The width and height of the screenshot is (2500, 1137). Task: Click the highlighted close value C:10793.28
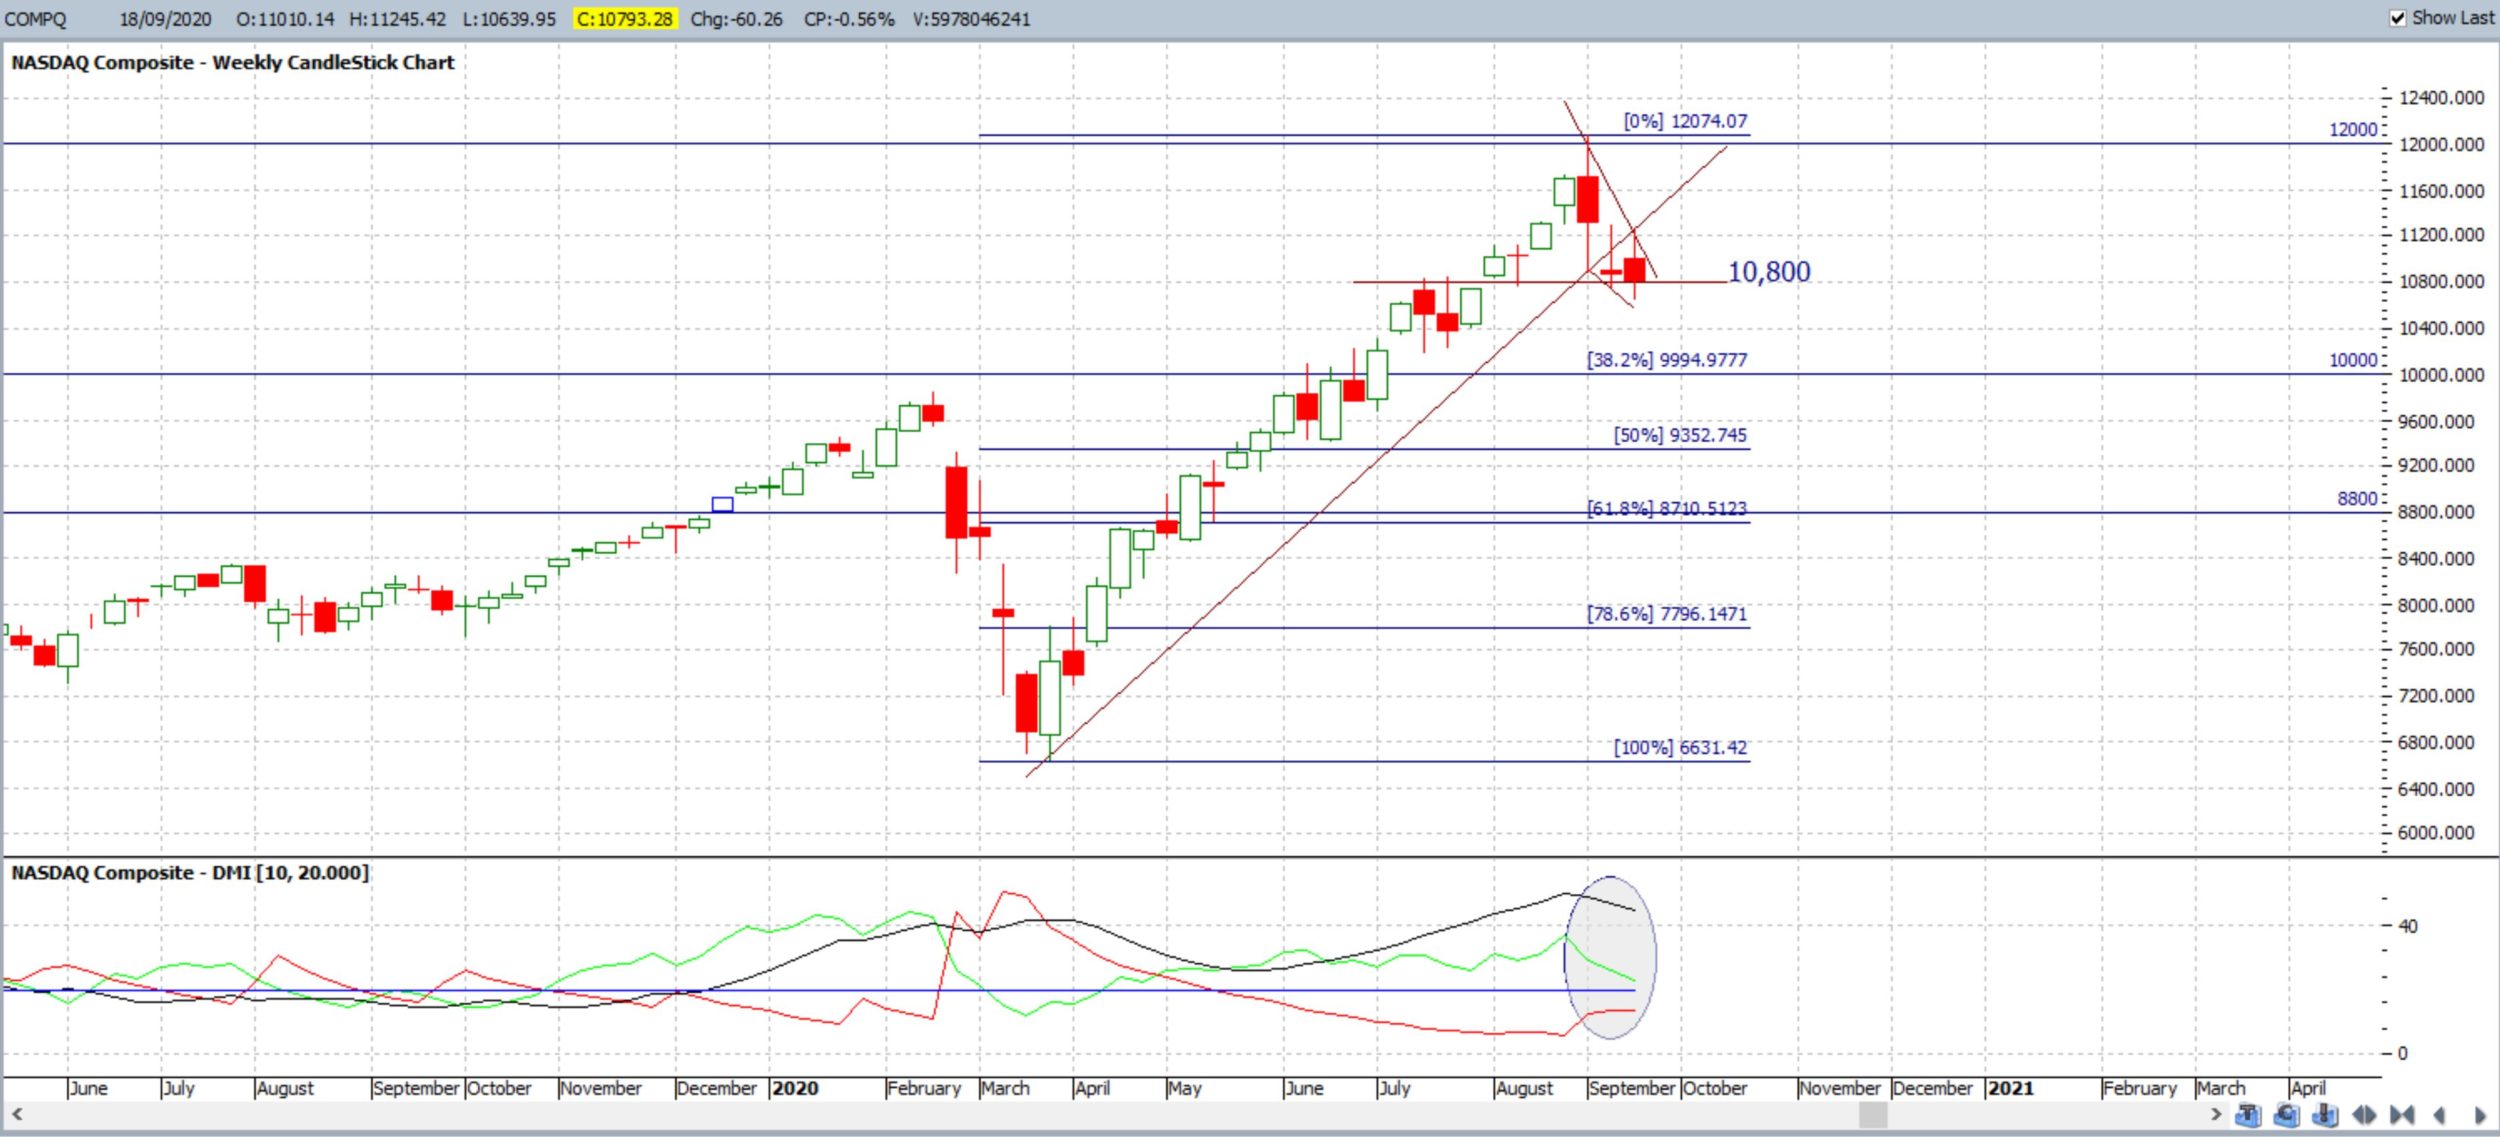pyautogui.click(x=625, y=19)
